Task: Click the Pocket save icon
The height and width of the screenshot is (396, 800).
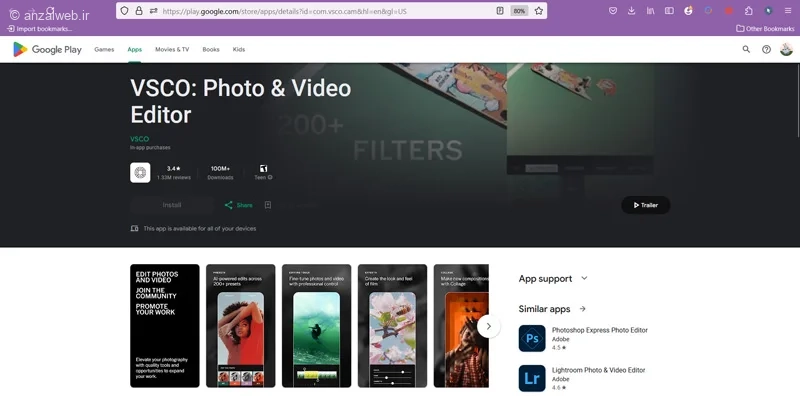Action: point(613,11)
